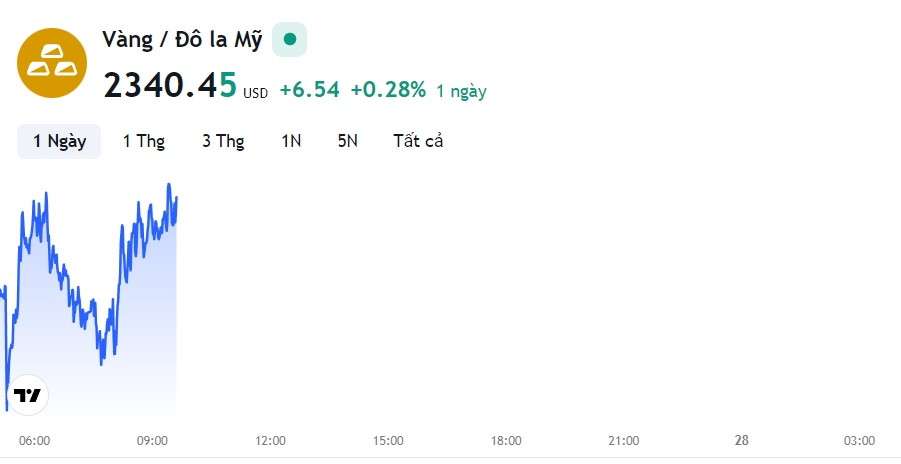Click the 28 date marker on axis
Image resolution: width=901 pixels, height=464 pixels.
tap(742, 440)
